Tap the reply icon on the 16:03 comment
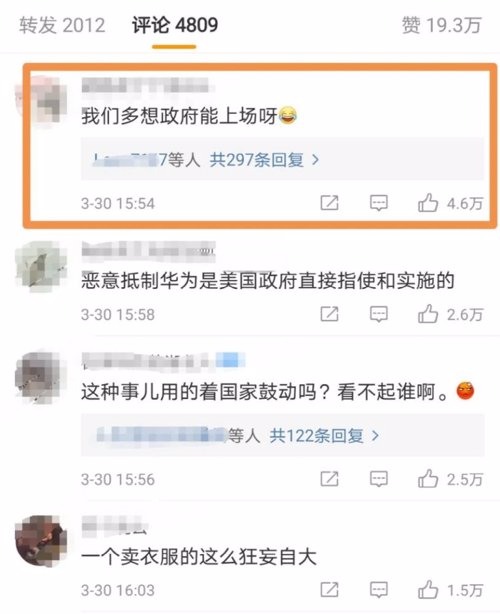Viewport: 500px width, 614px height. point(379,590)
